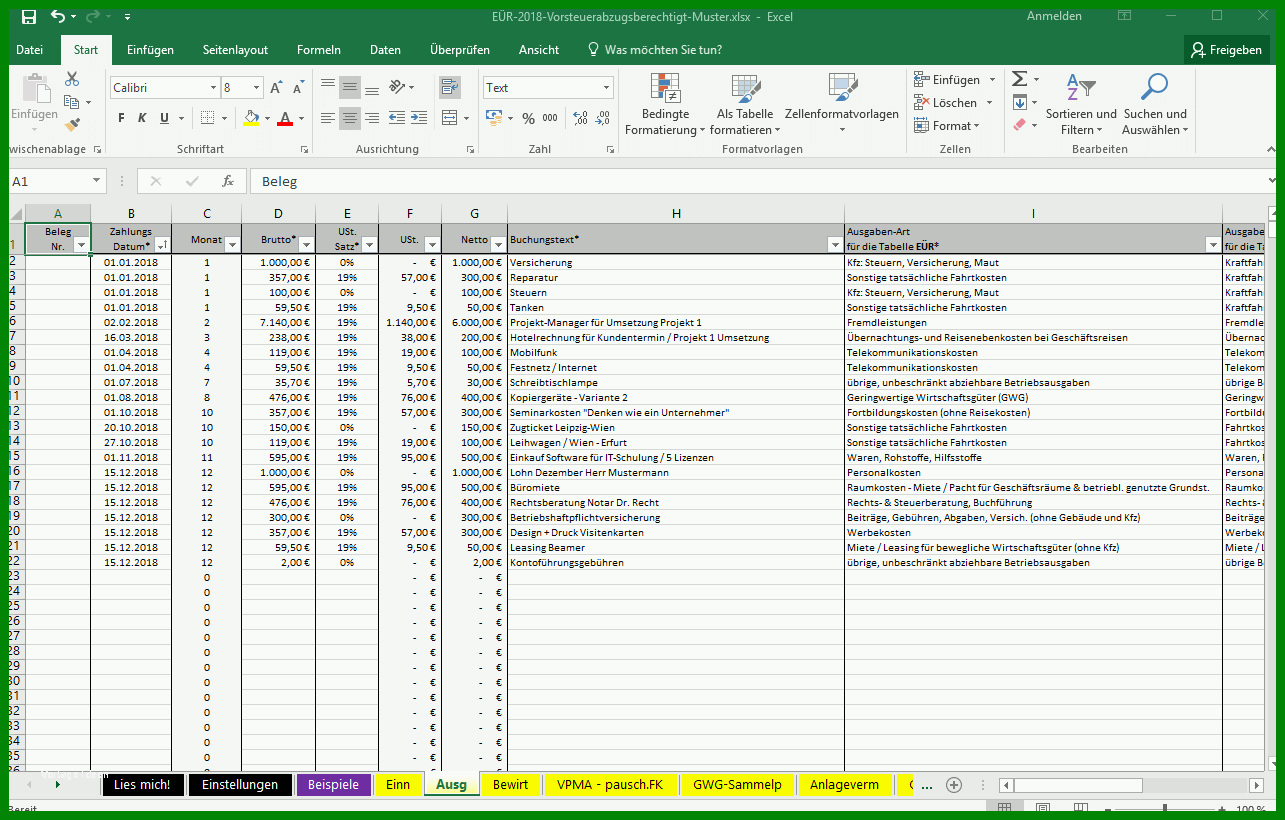This screenshot has height=820, width=1285.
Task: Open filter dropdown for Monat column
Action: [x=233, y=245]
